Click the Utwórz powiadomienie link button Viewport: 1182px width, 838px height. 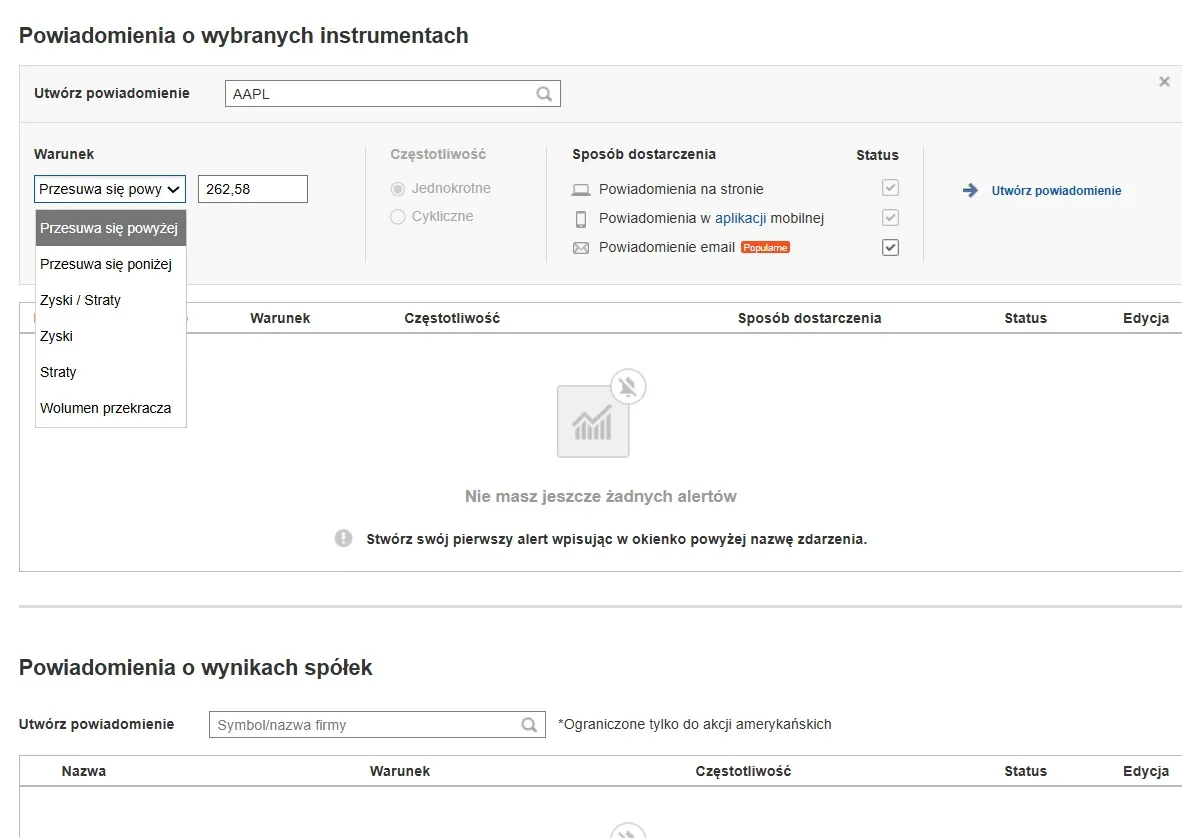tap(1056, 189)
